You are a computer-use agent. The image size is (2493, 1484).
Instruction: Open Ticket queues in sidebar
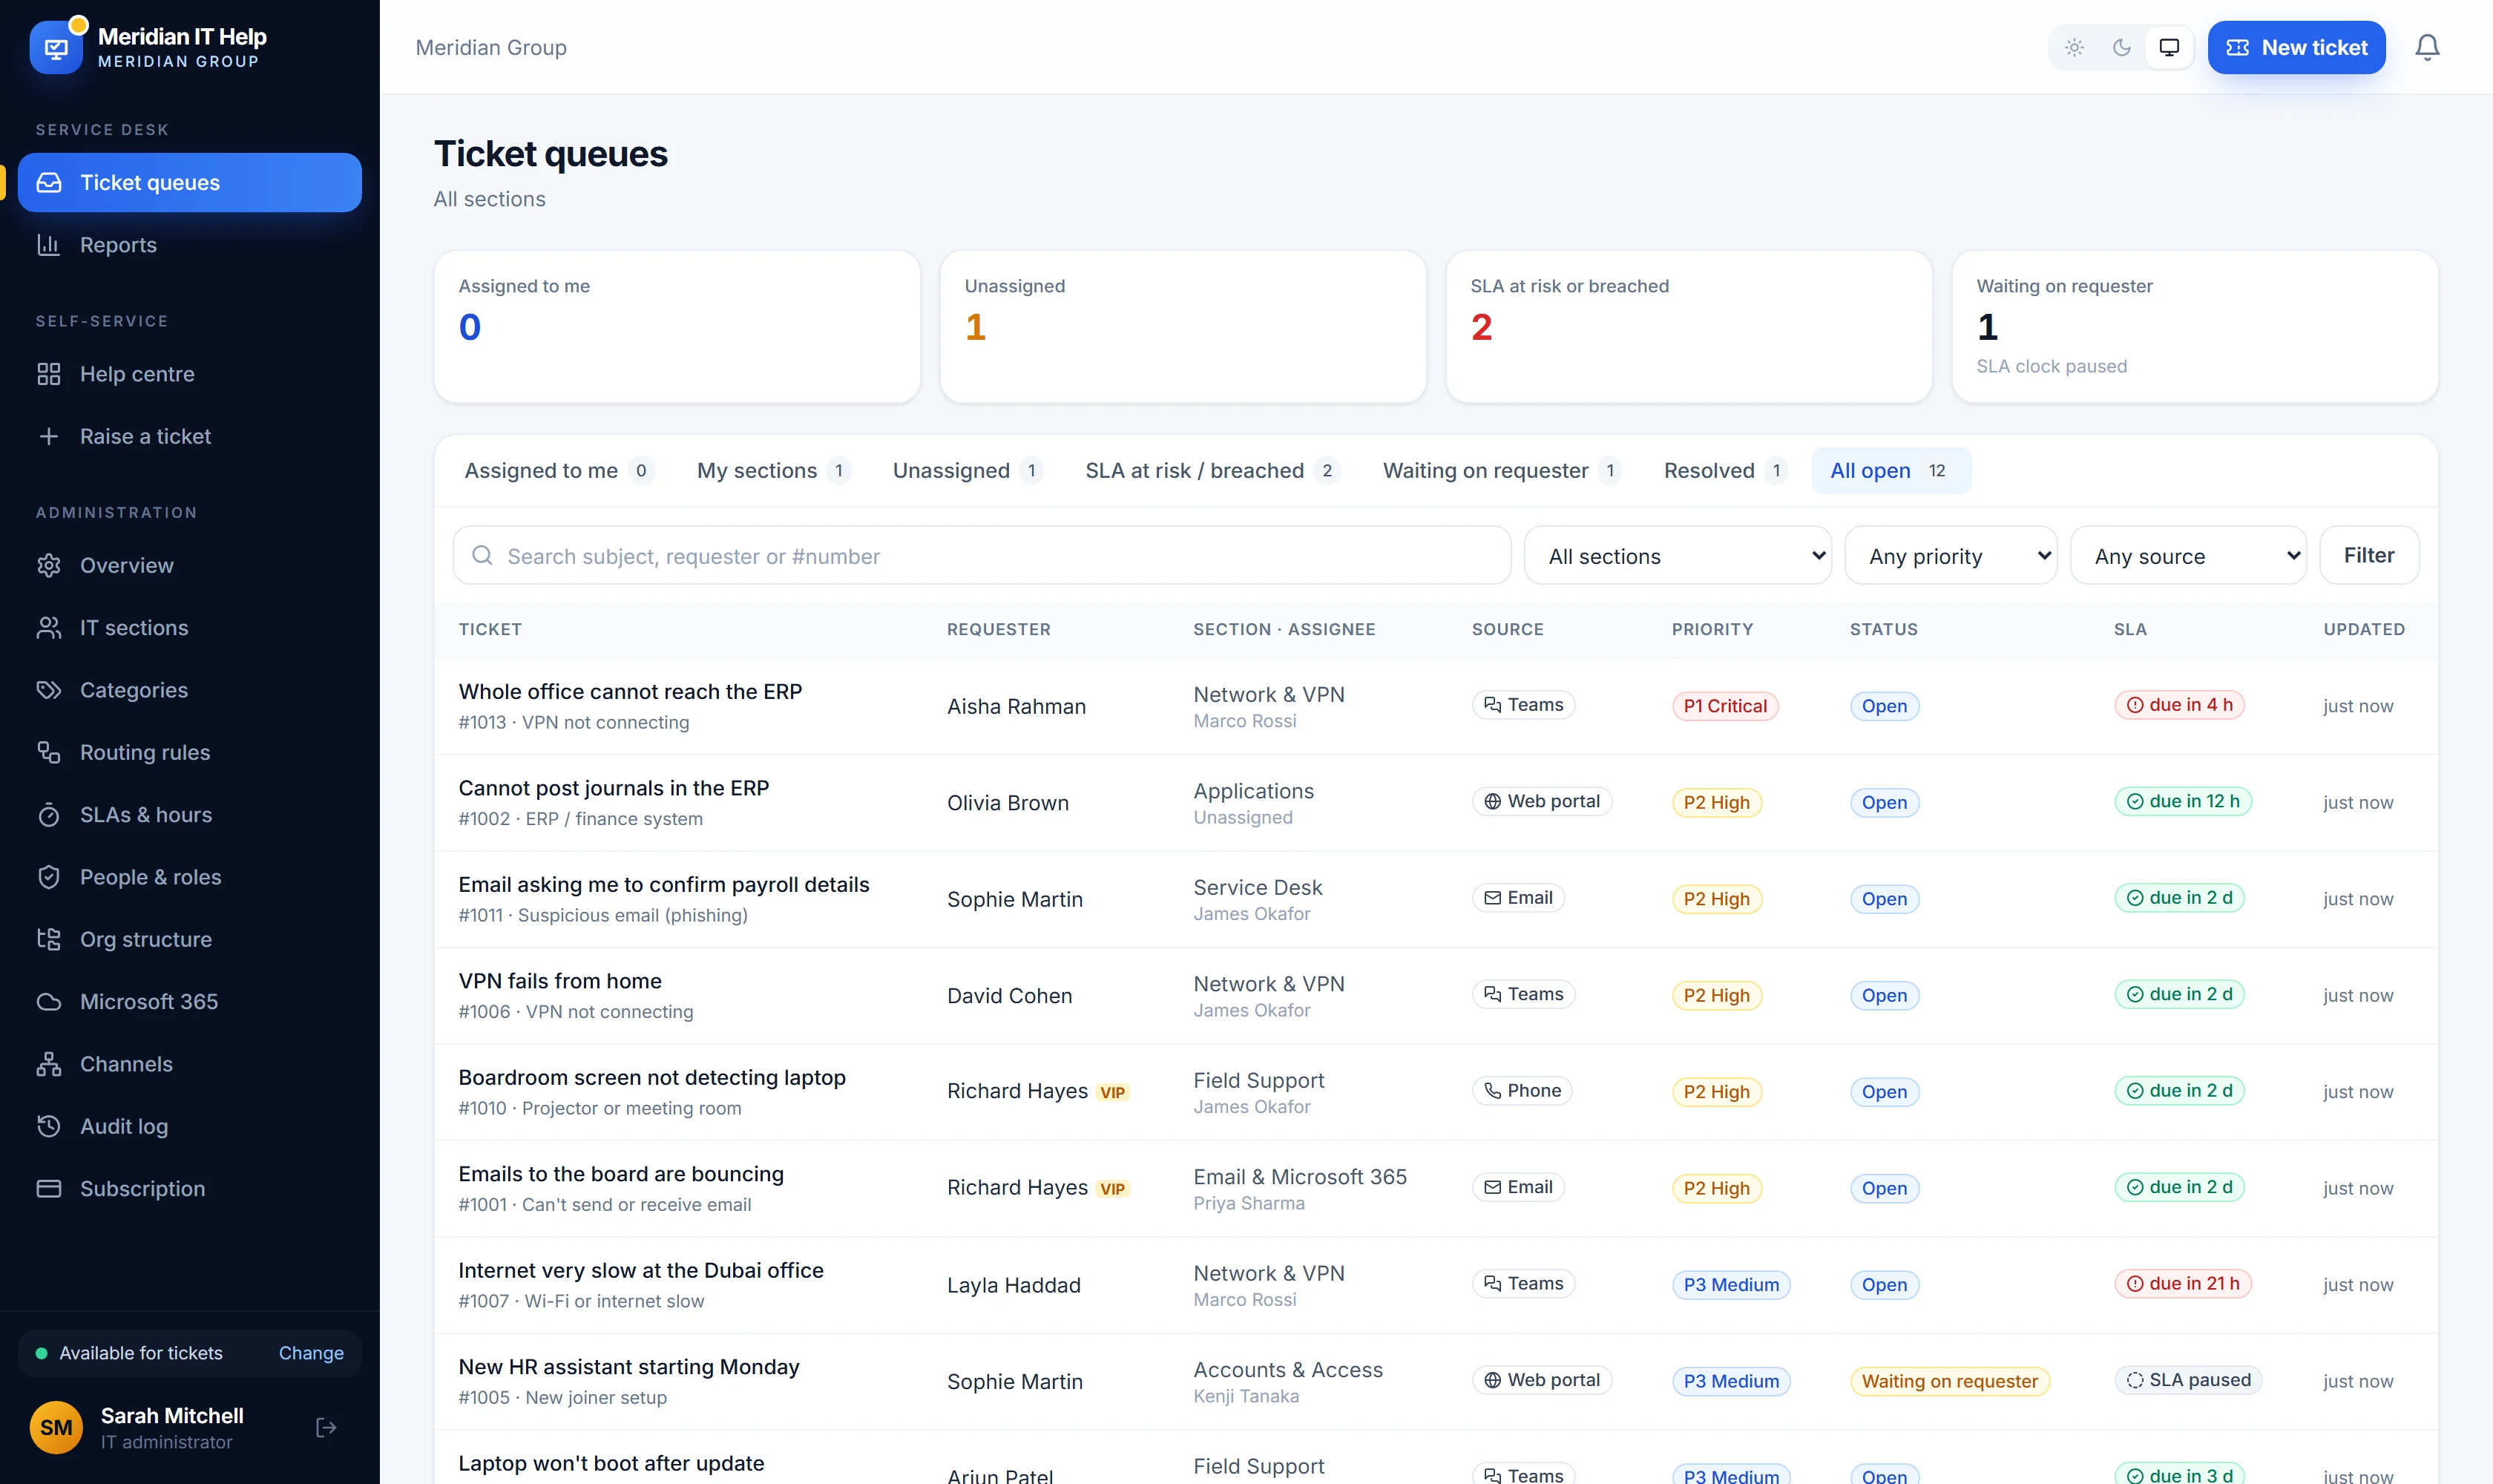pos(190,183)
